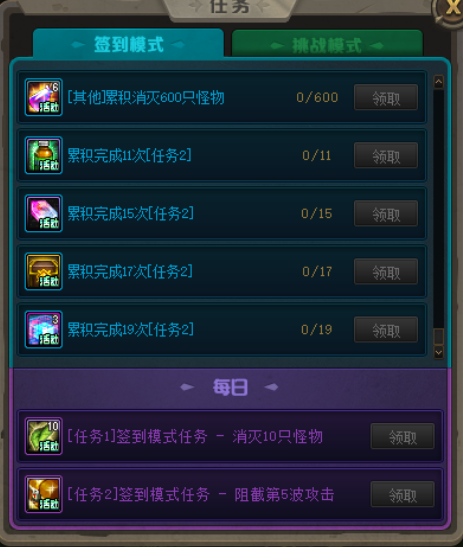Switch to the 挑战模式 tab

pyautogui.click(x=327, y=44)
